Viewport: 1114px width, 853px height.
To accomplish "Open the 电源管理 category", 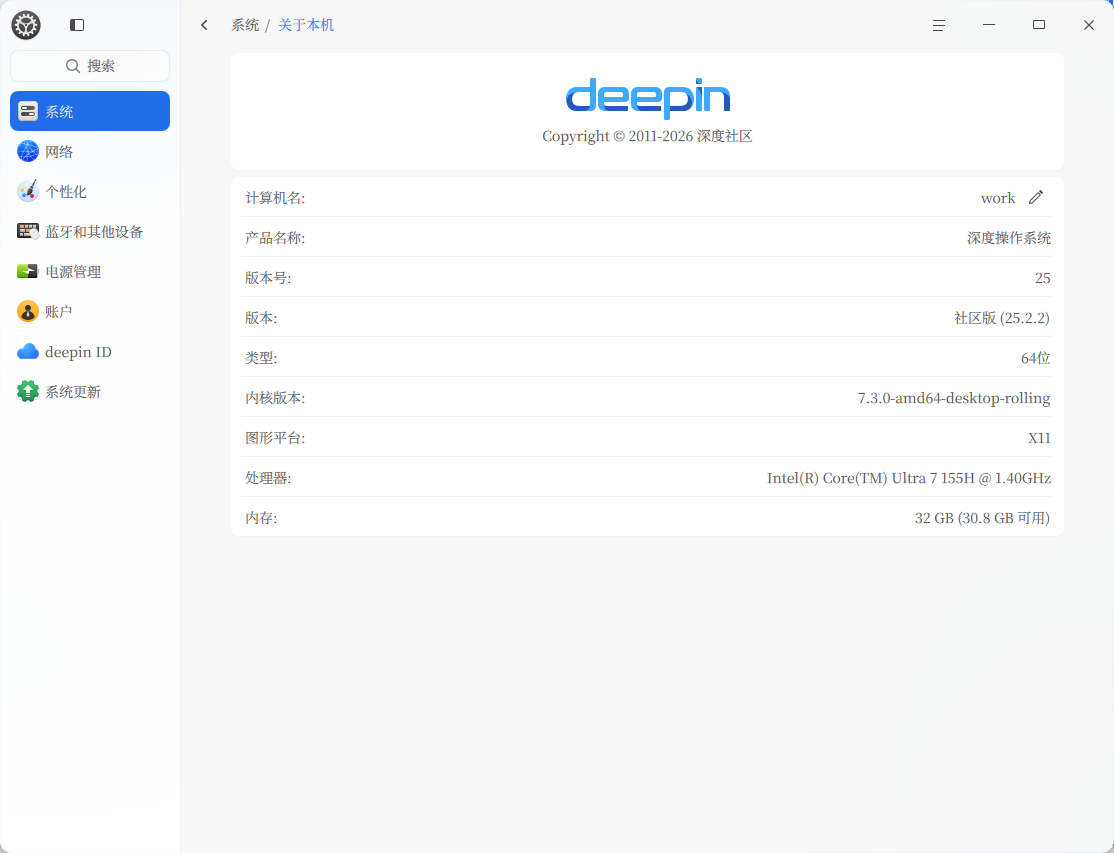I will [90, 271].
